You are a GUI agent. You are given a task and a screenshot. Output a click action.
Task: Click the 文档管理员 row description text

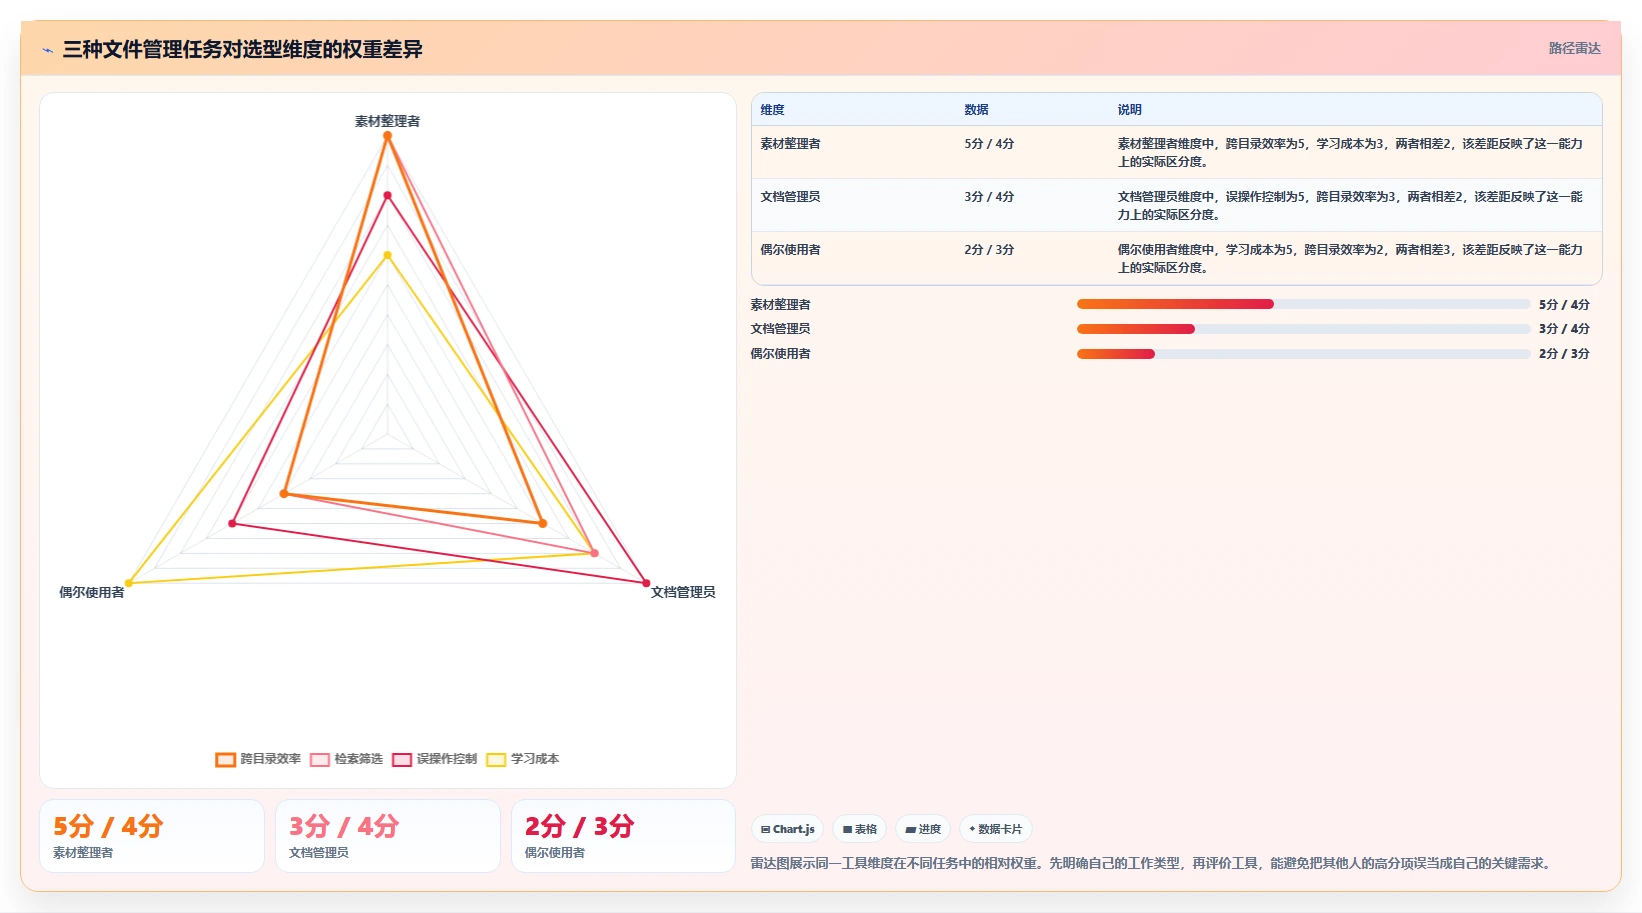pyautogui.click(x=1350, y=206)
